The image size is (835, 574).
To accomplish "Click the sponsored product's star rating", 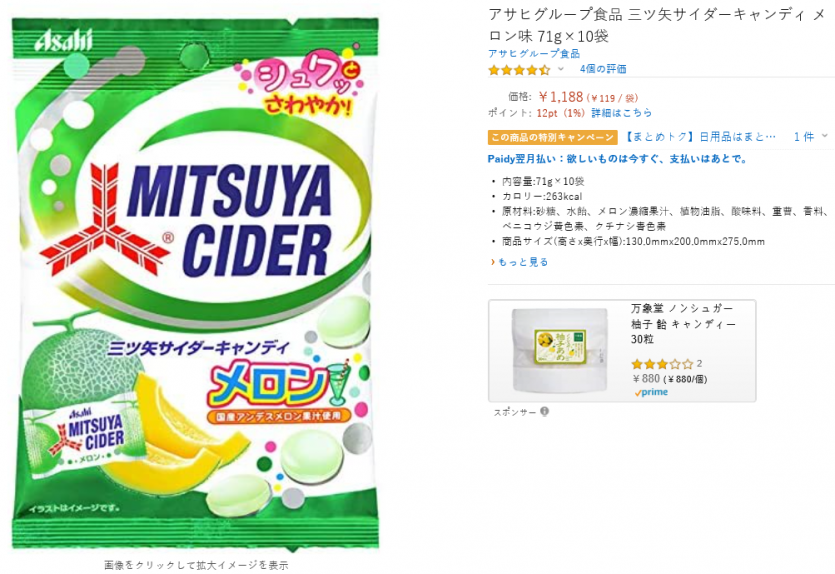I will [661, 364].
